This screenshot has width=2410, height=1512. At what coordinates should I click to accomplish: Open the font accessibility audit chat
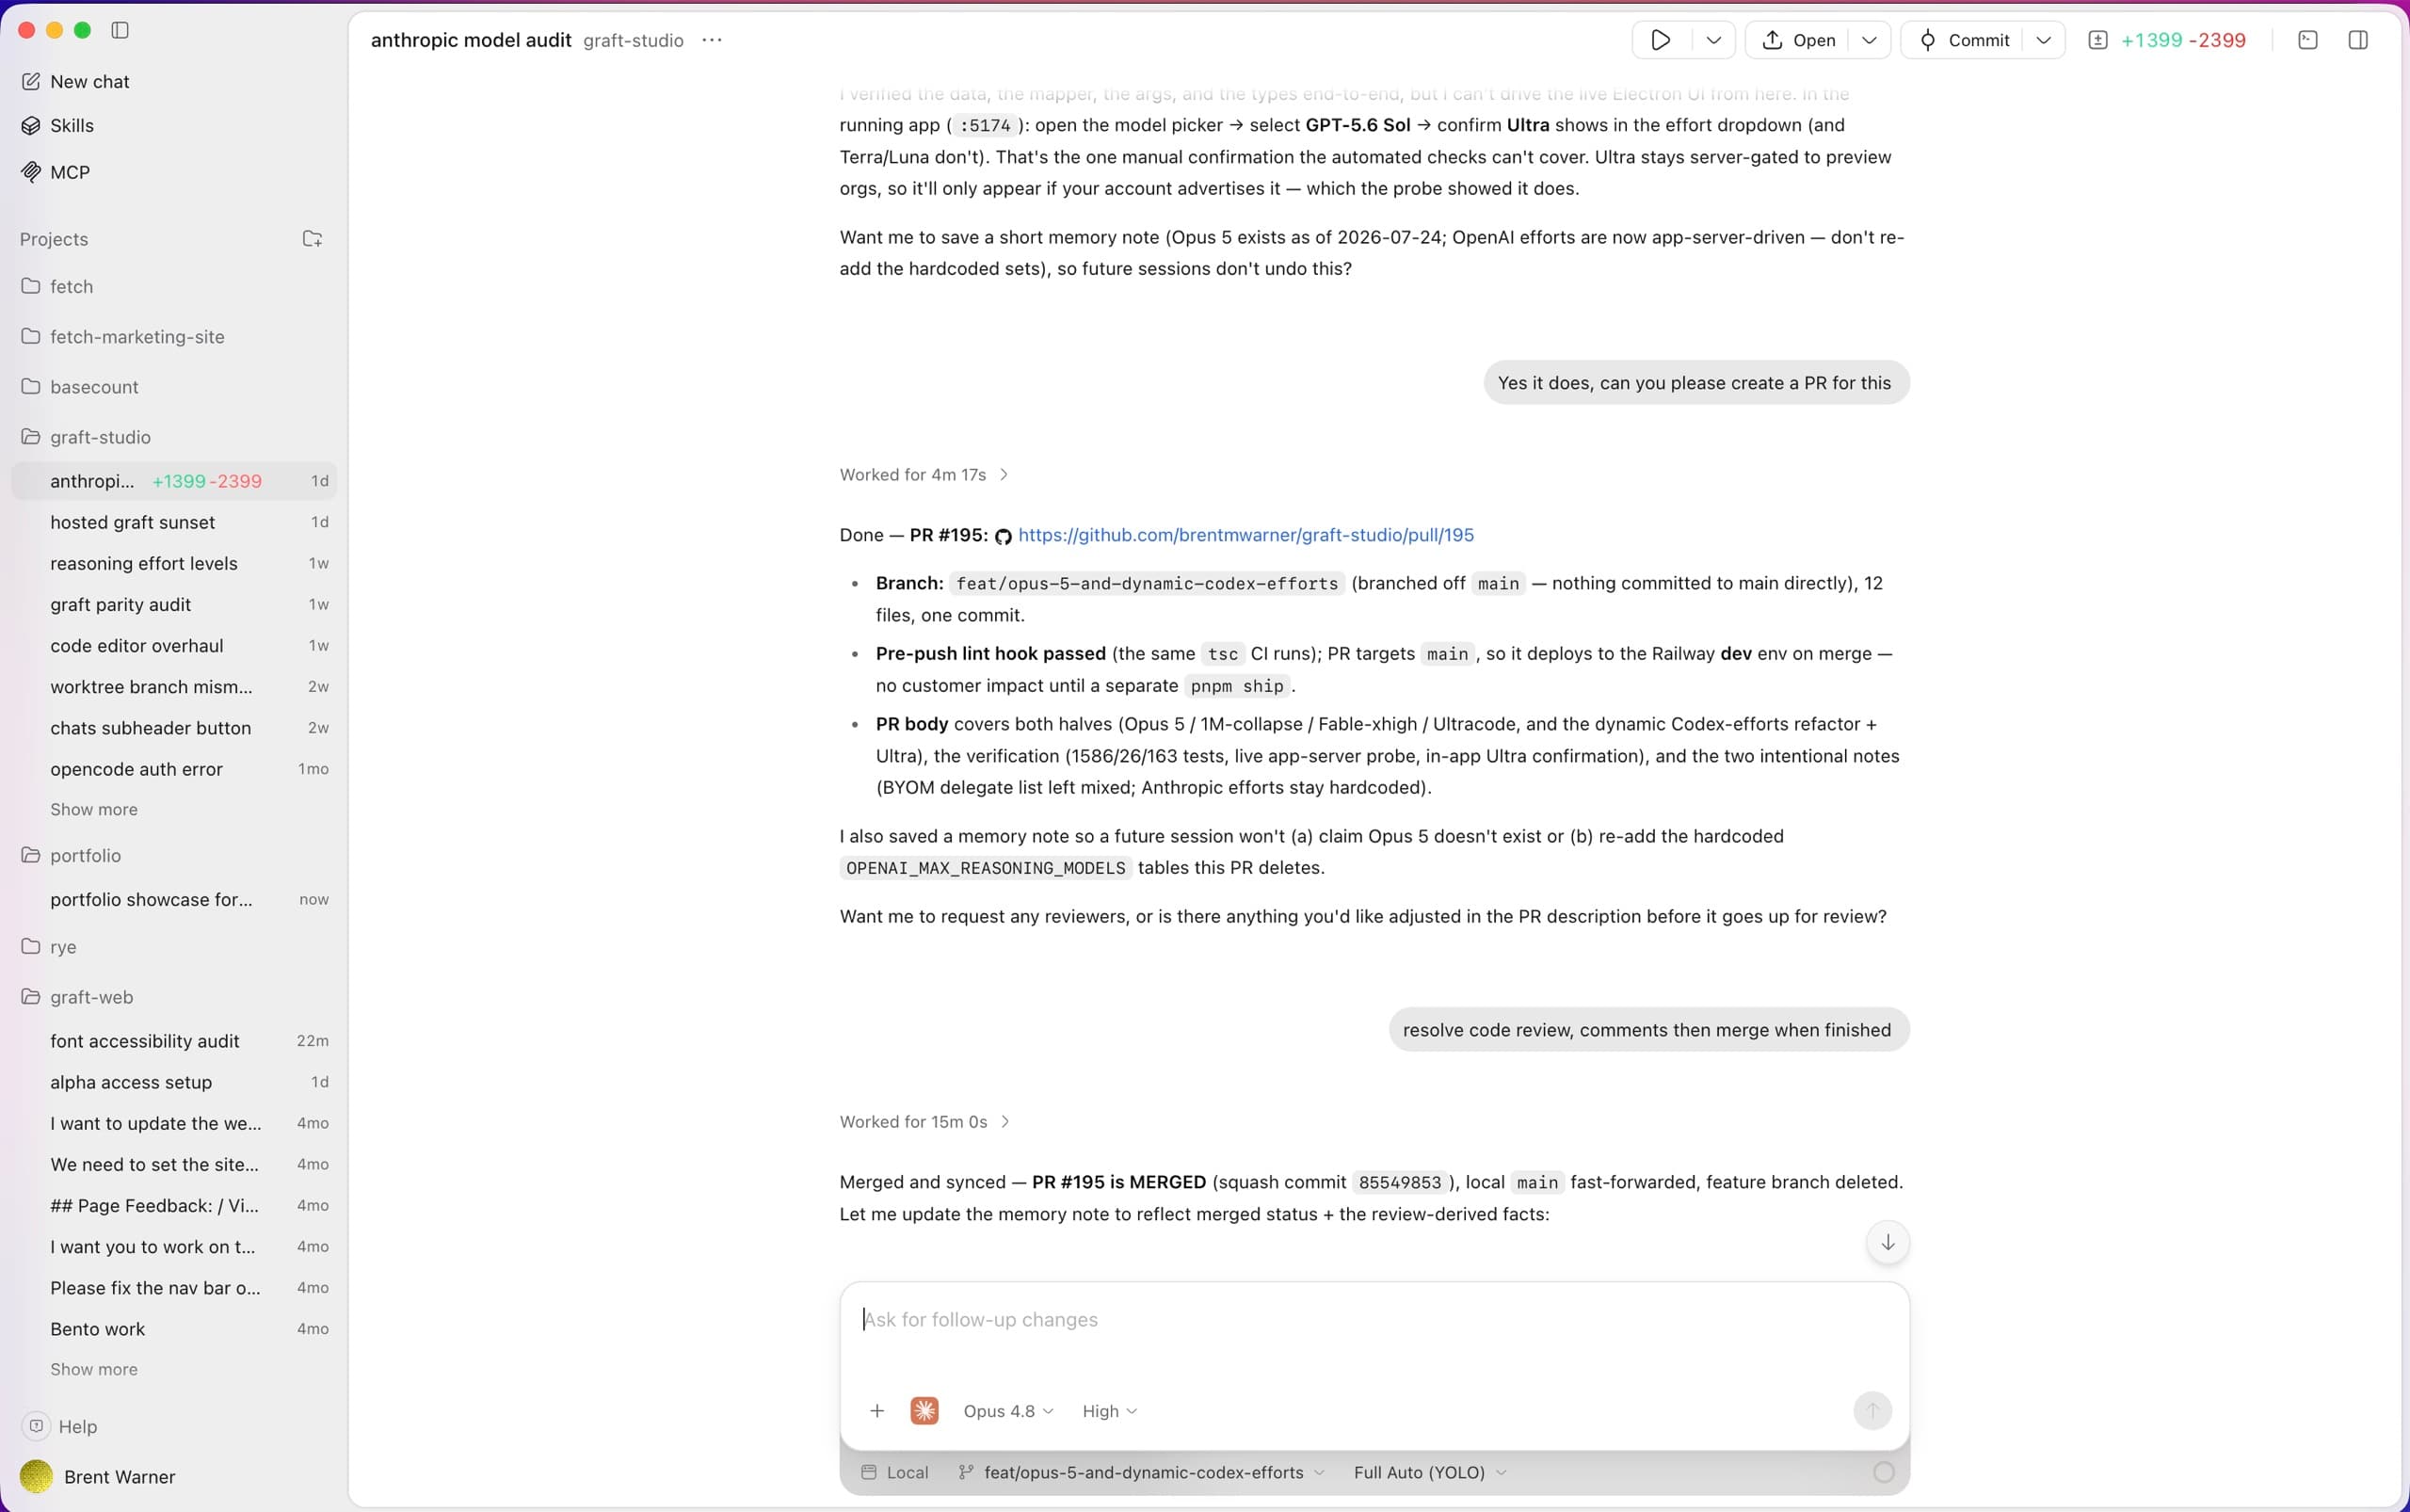174,1041
